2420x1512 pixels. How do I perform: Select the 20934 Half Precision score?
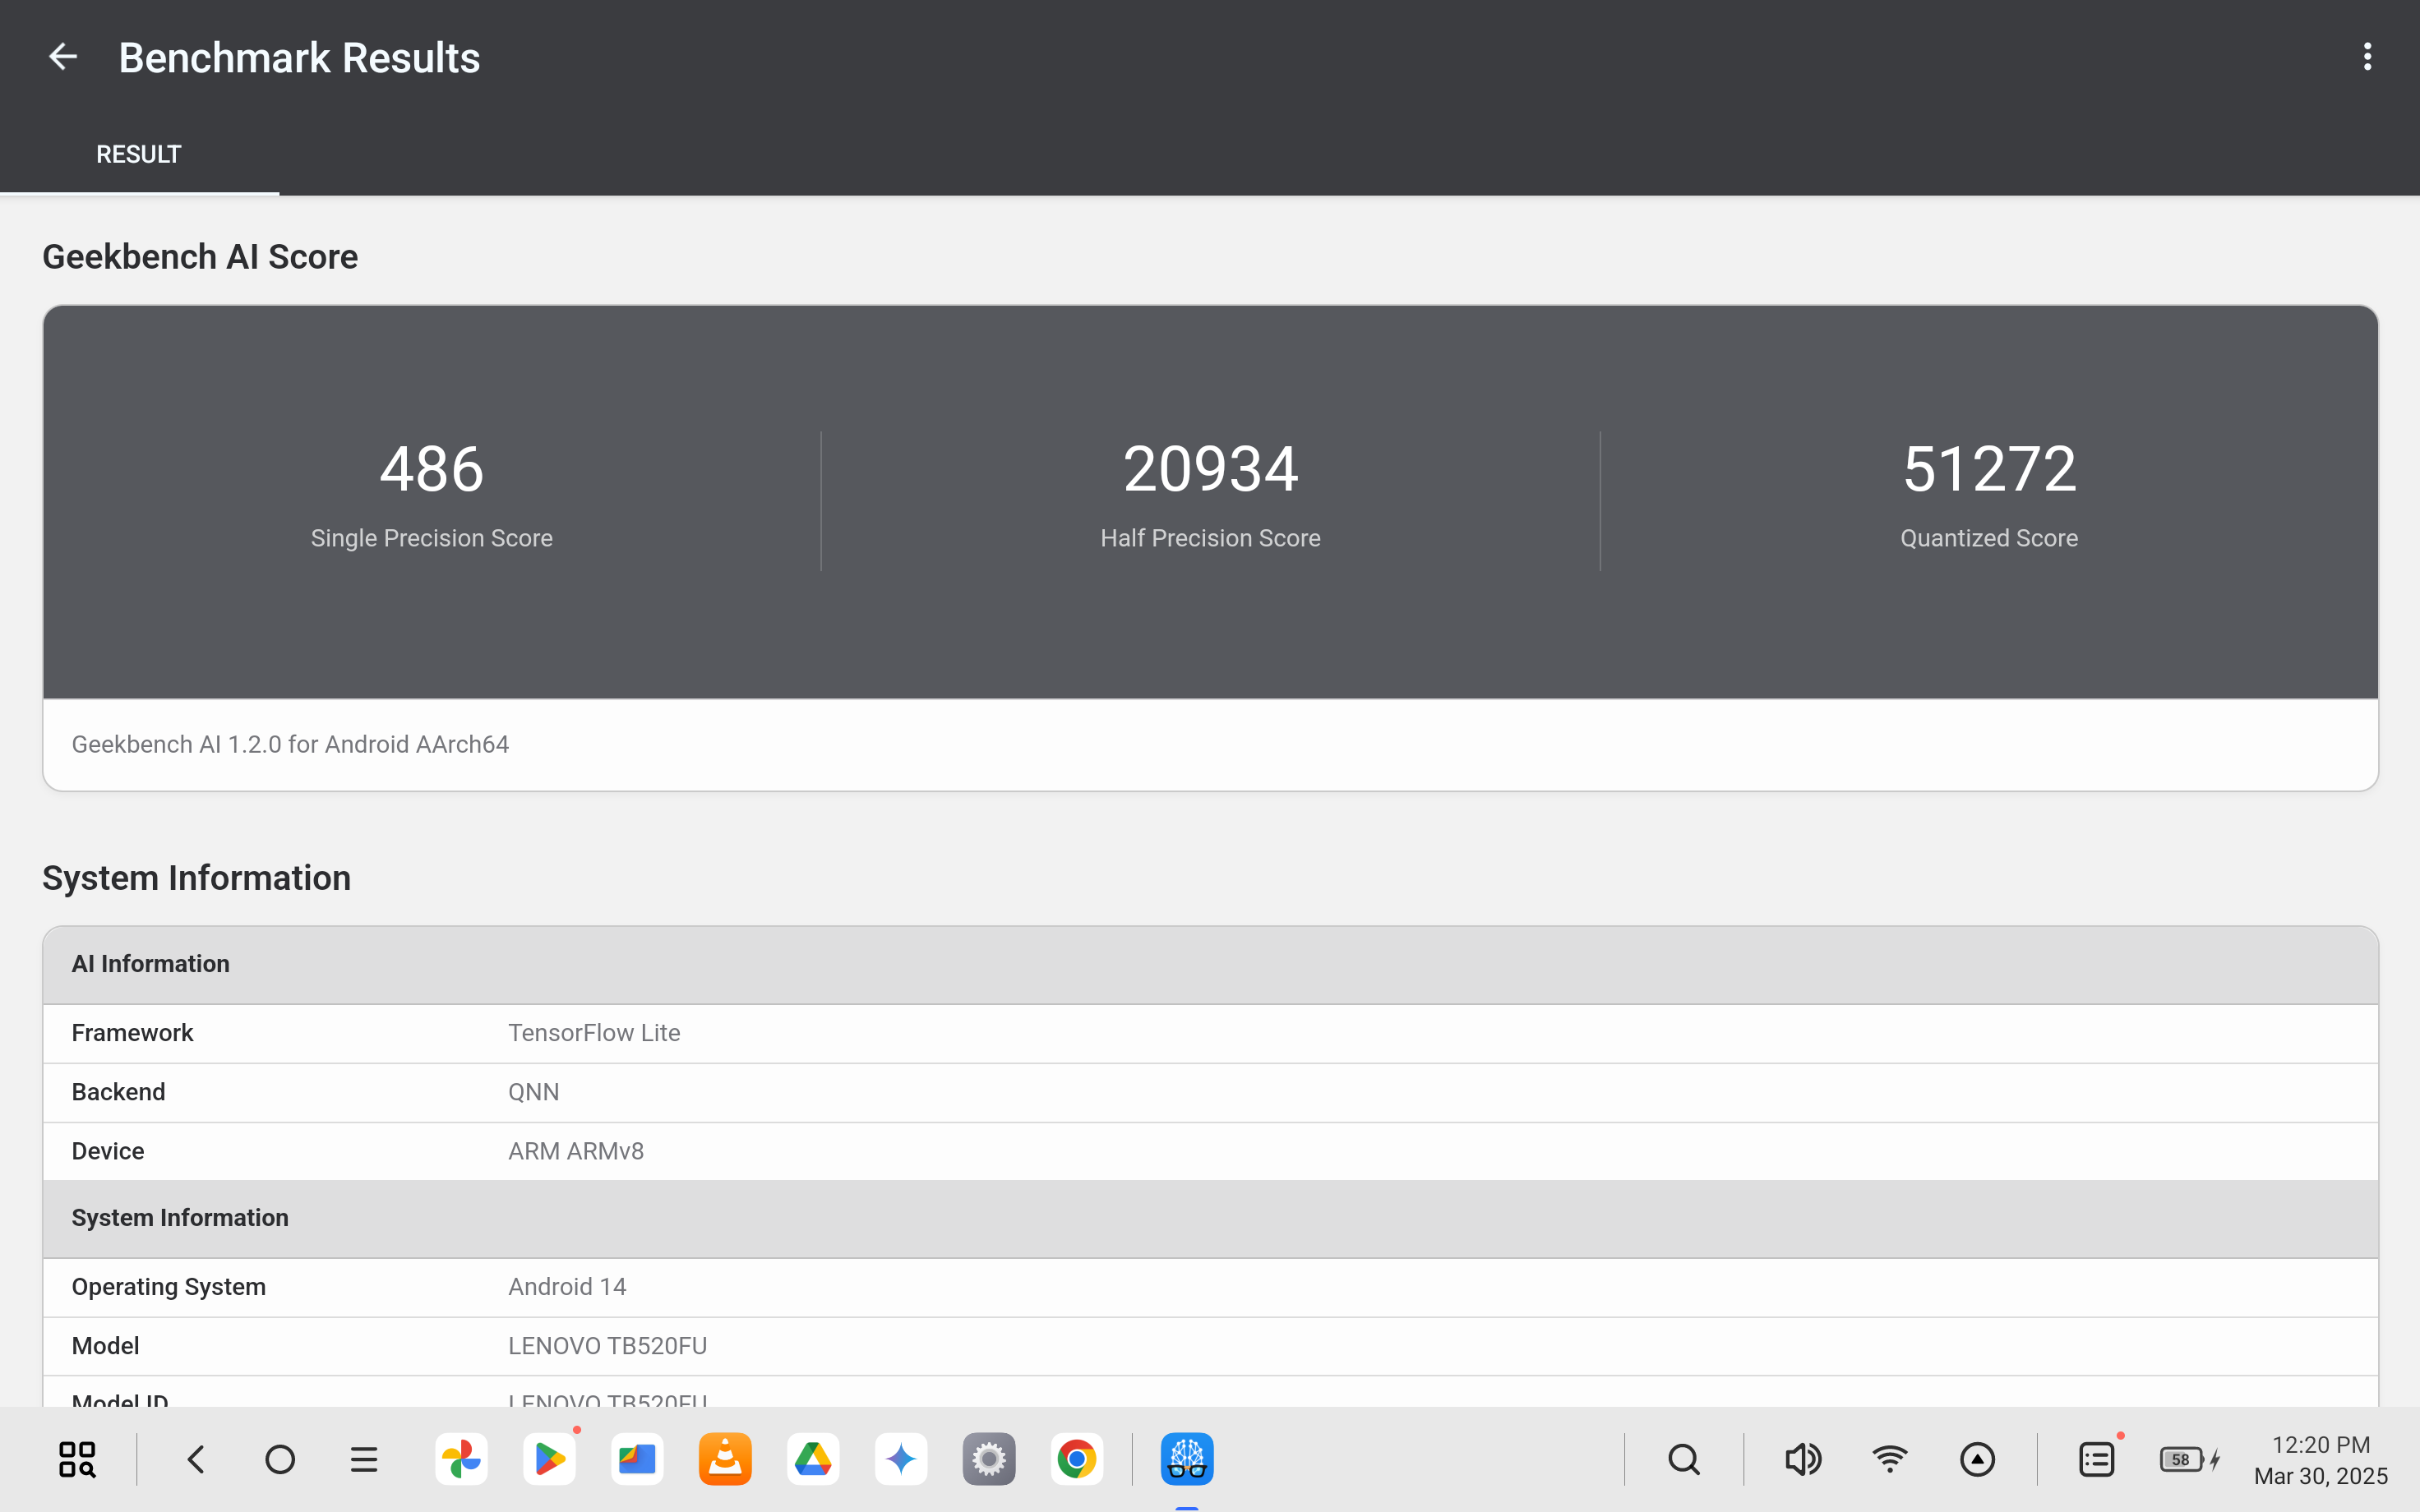coord(1210,468)
